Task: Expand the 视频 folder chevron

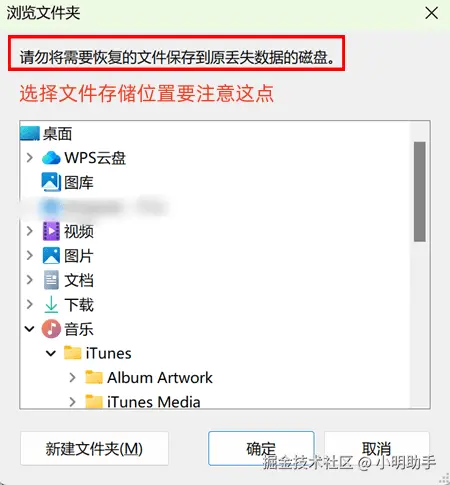Action: click(30, 231)
